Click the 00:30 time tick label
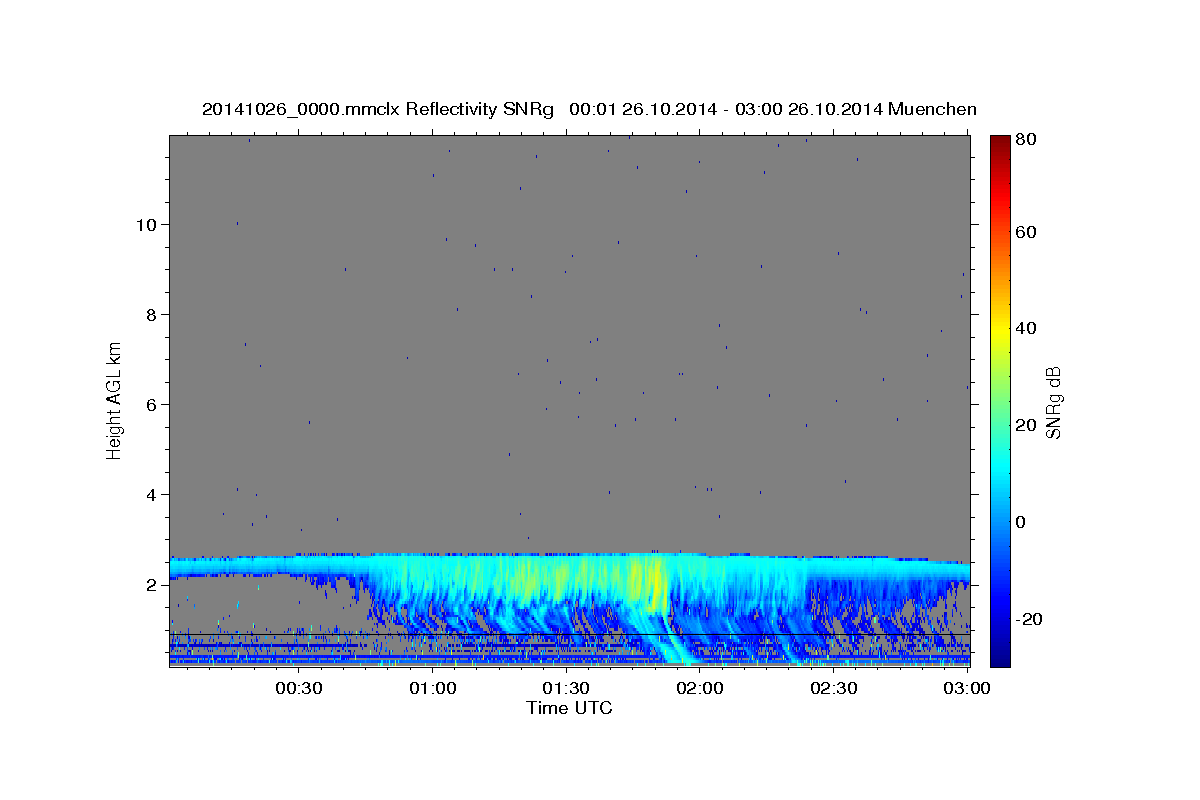Viewport: 1200px width, 800px height. 298,688
